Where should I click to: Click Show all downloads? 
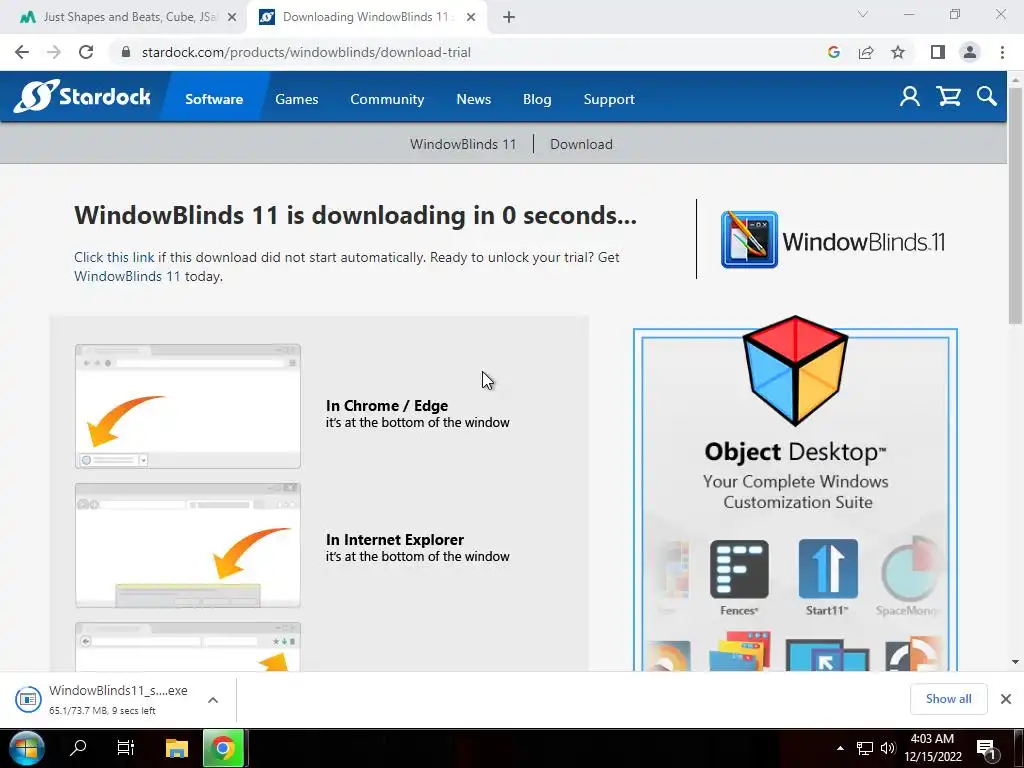(x=948, y=699)
